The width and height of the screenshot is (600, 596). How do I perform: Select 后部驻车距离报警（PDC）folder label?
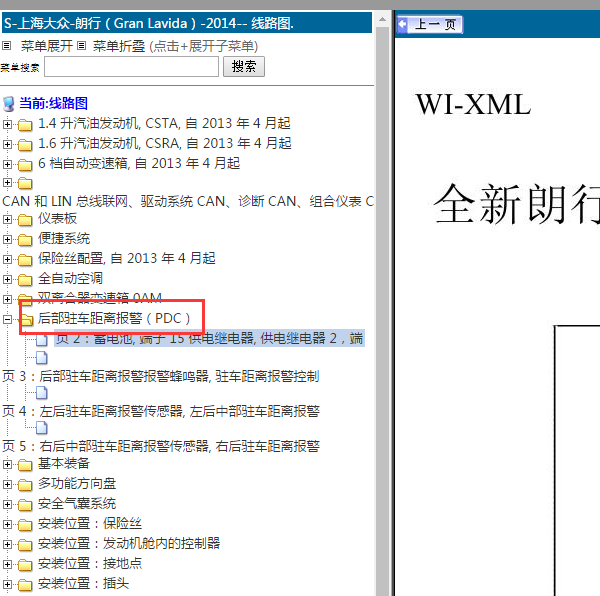click(114, 318)
